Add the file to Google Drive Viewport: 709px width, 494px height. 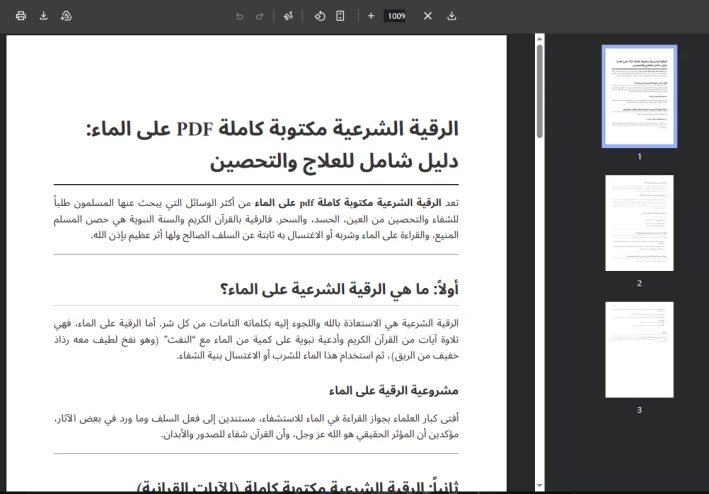[x=66, y=16]
